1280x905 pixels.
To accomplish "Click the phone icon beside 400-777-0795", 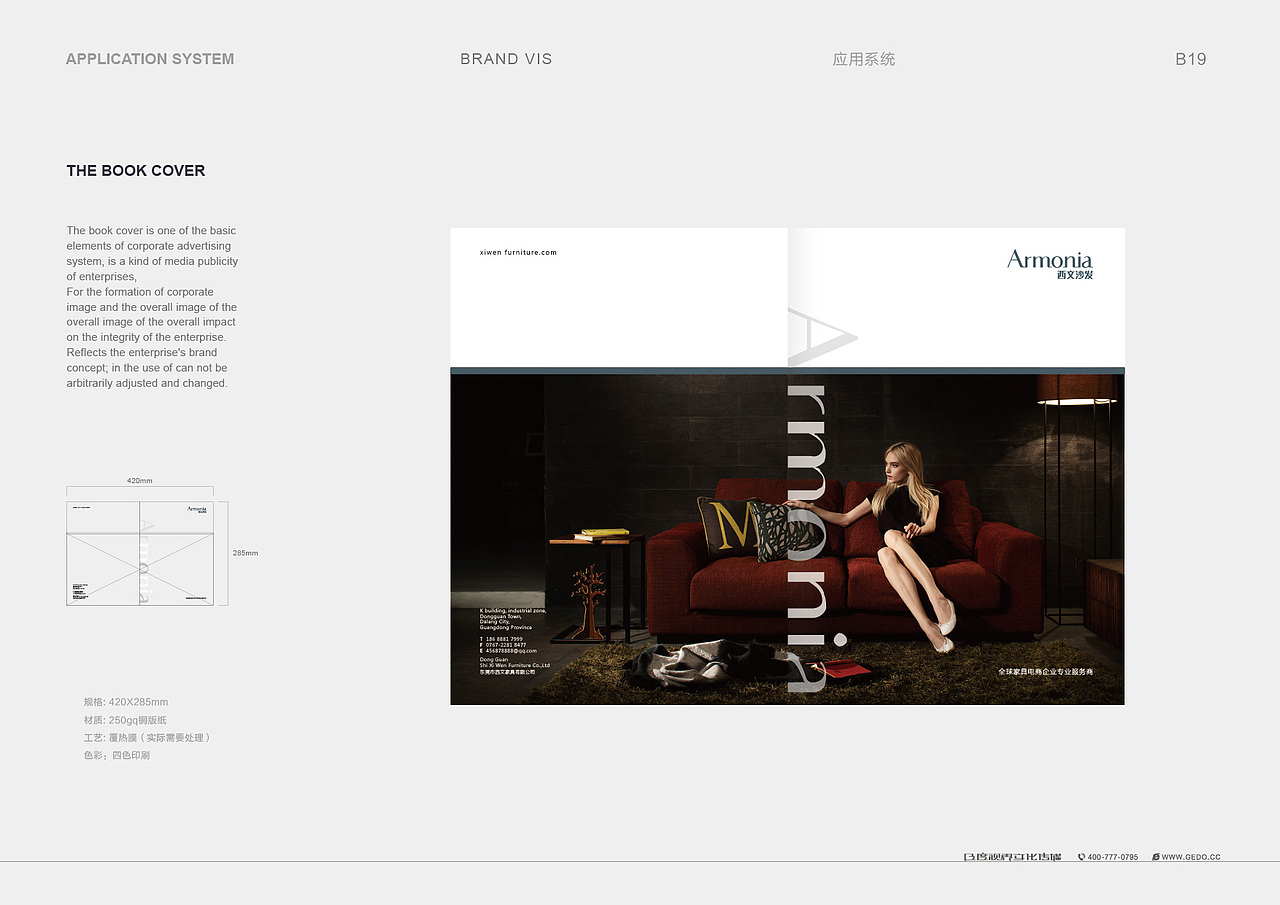I will tap(1081, 857).
